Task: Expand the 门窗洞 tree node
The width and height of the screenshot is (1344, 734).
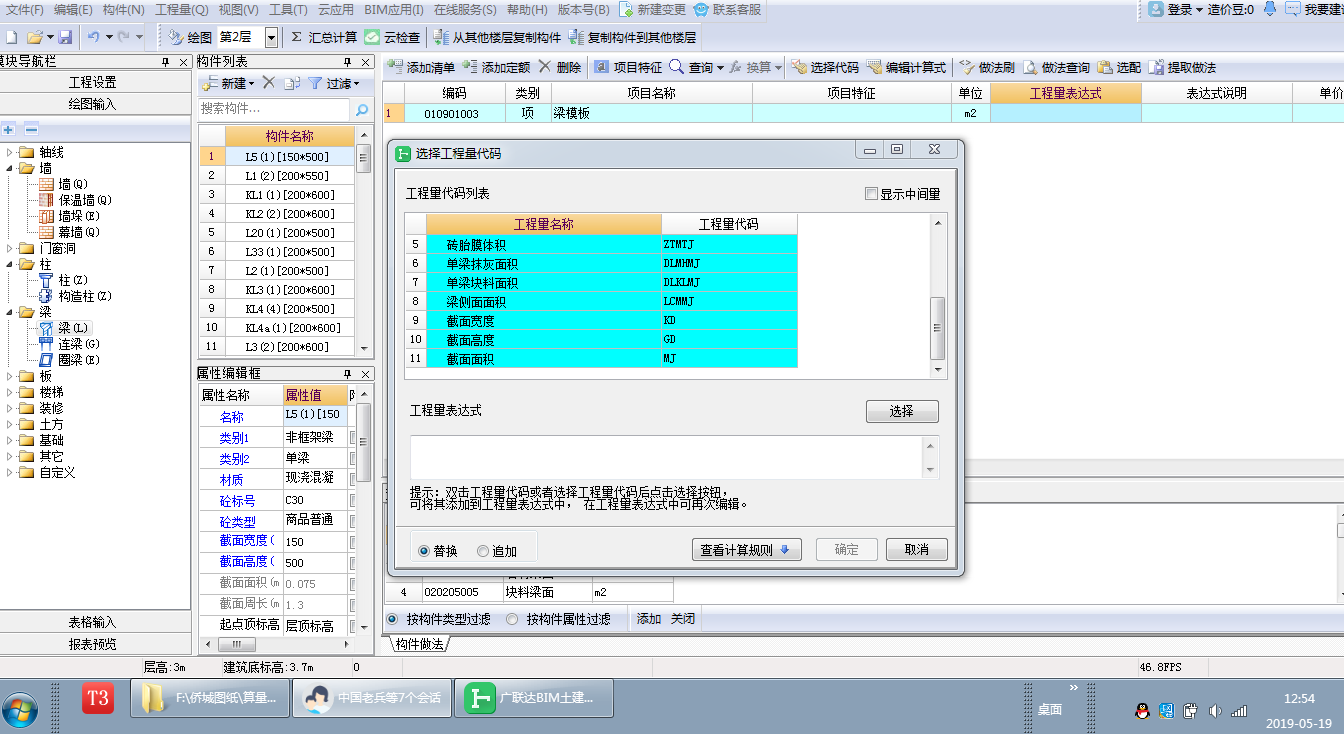Action: [x=11, y=248]
